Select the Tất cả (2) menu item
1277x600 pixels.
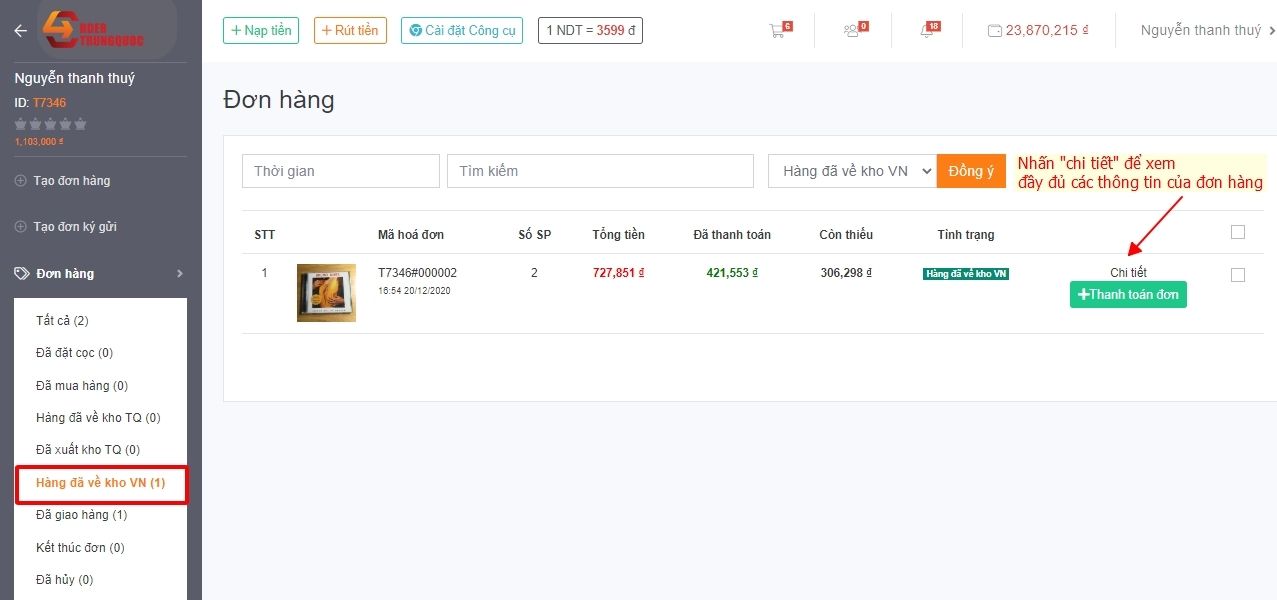click(x=62, y=321)
